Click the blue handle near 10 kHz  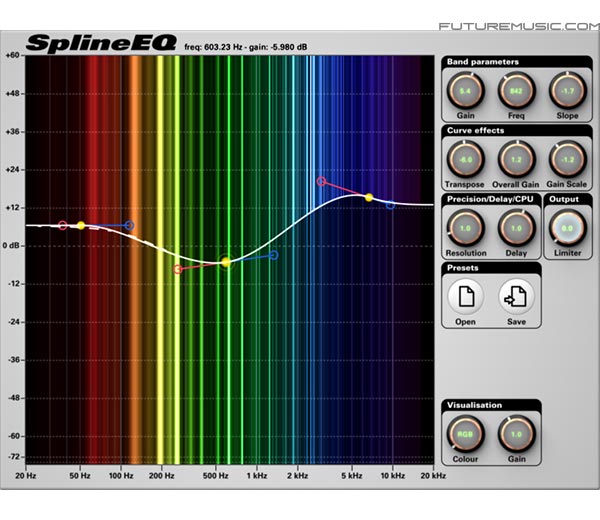pos(390,205)
